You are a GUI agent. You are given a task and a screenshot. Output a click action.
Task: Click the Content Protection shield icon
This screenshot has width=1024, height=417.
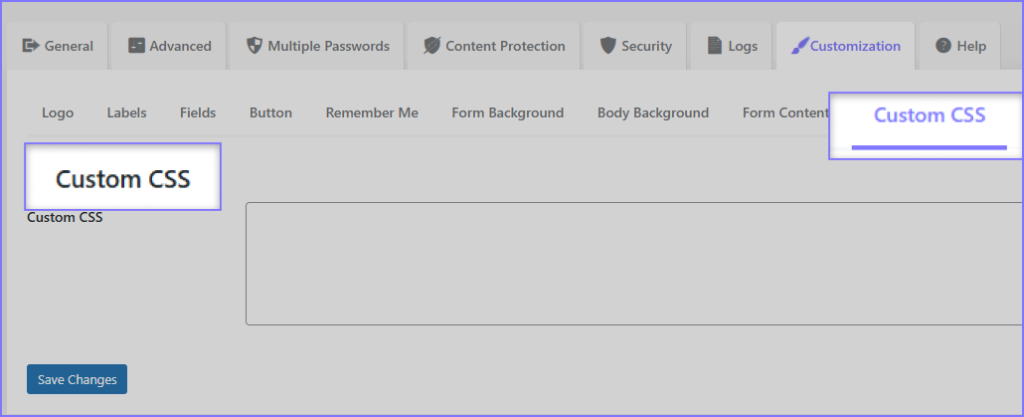point(432,46)
